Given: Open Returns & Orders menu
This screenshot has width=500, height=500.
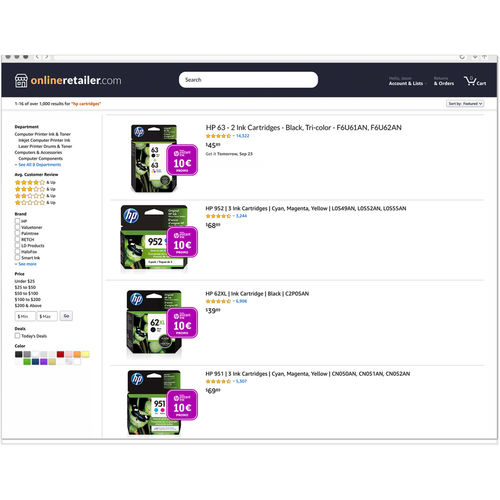Looking at the screenshot, I should (444, 81).
